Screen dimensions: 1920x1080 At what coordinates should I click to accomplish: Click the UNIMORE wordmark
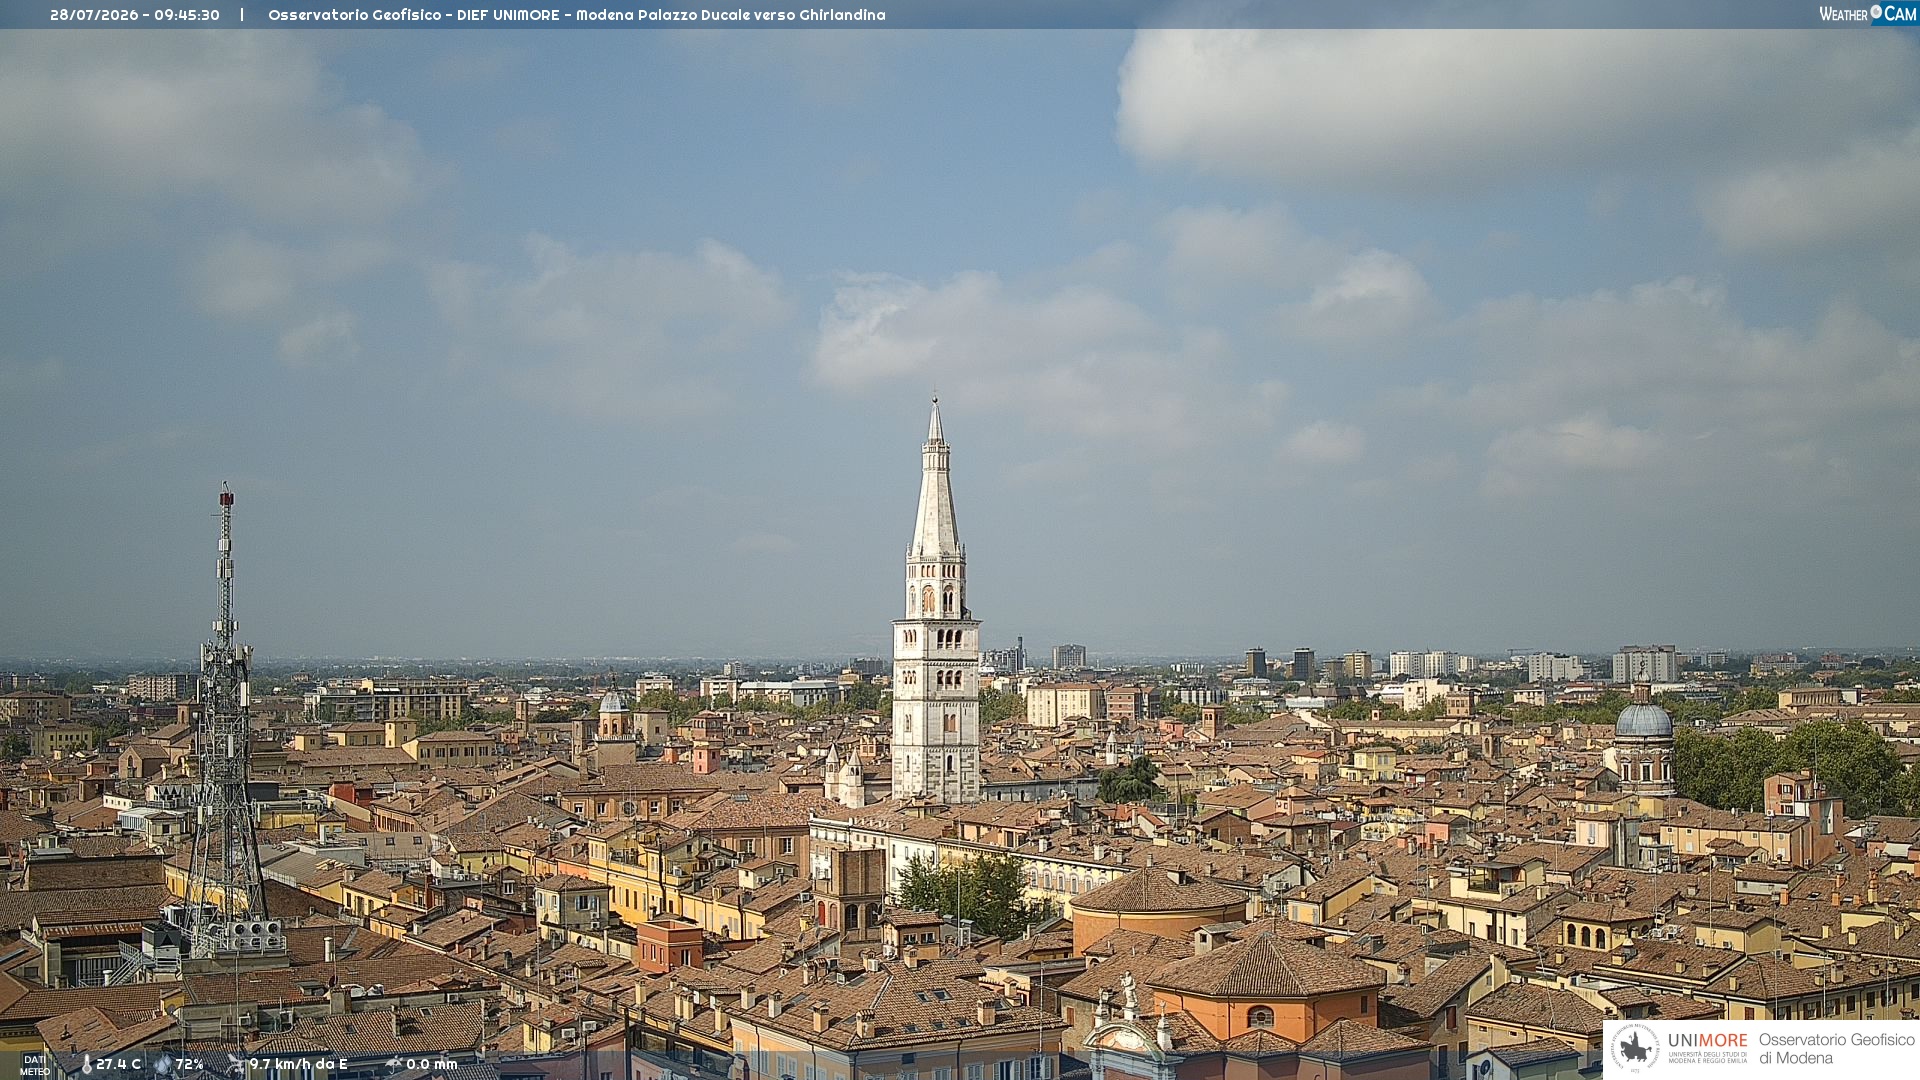[x=1708, y=1040]
